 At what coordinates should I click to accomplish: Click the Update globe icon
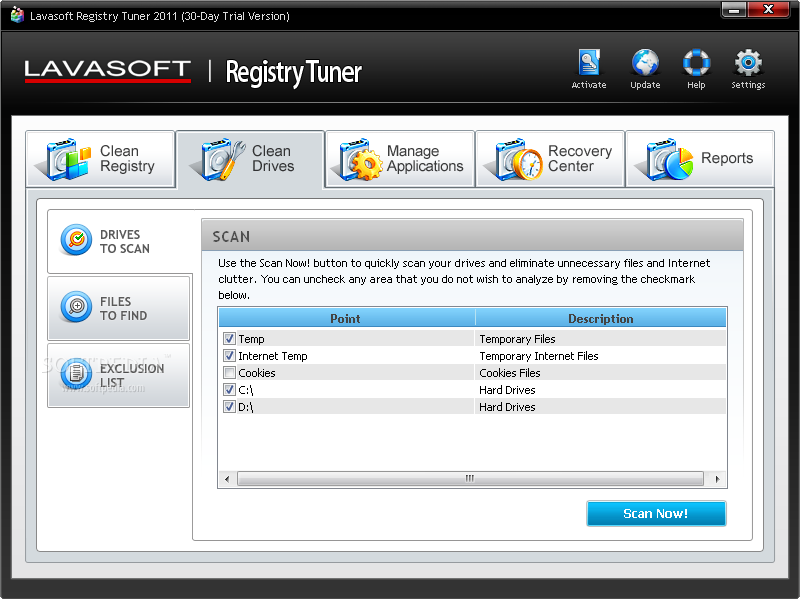645,63
